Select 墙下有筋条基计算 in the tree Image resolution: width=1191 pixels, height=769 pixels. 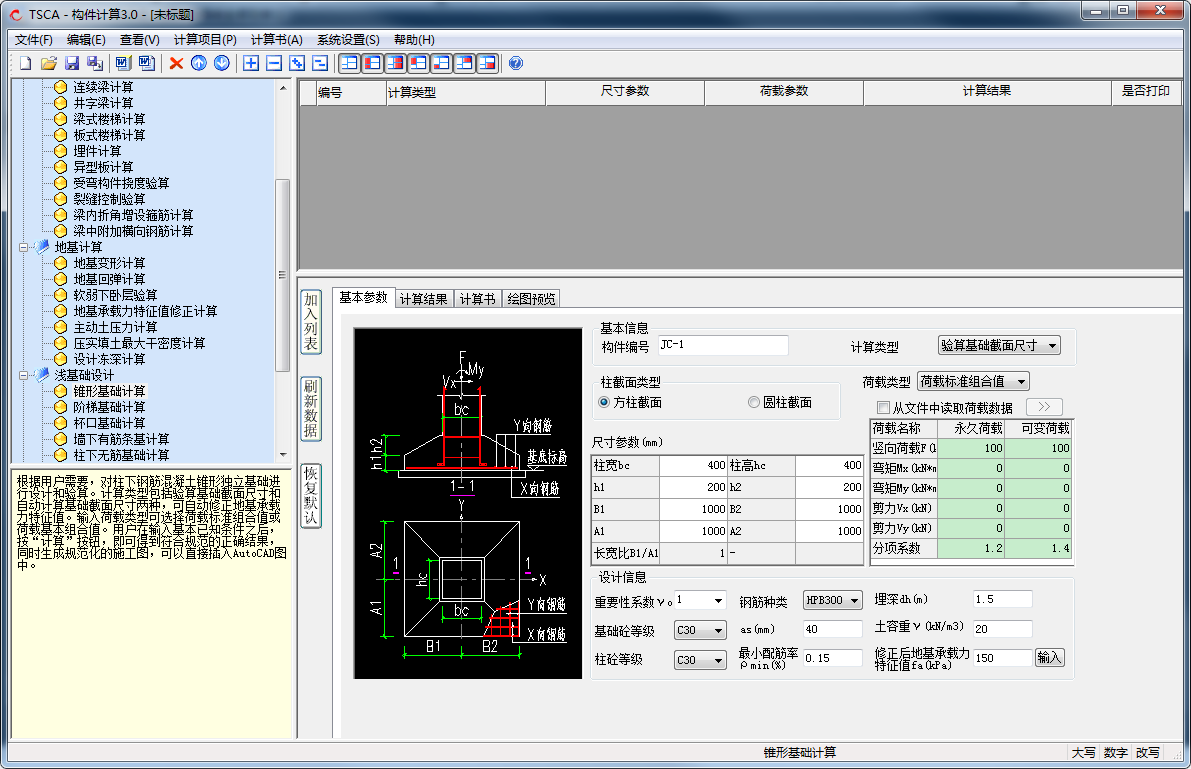[122, 439]
